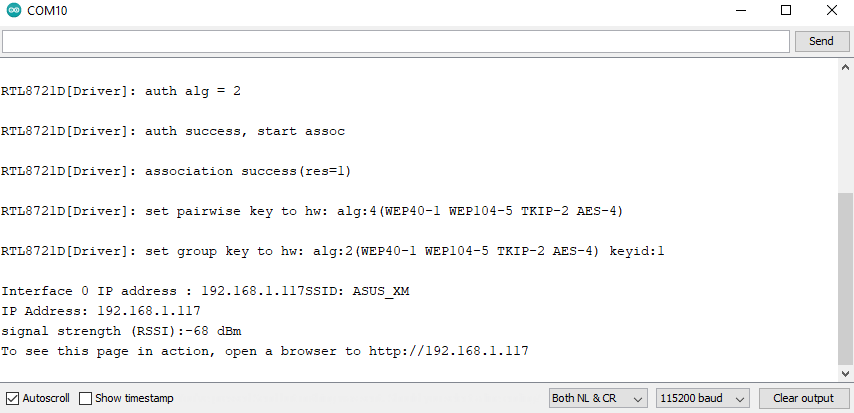Enable the Show timestamp checkbox
The height and width of the screenshot is (413, 854).
[86, 398]
